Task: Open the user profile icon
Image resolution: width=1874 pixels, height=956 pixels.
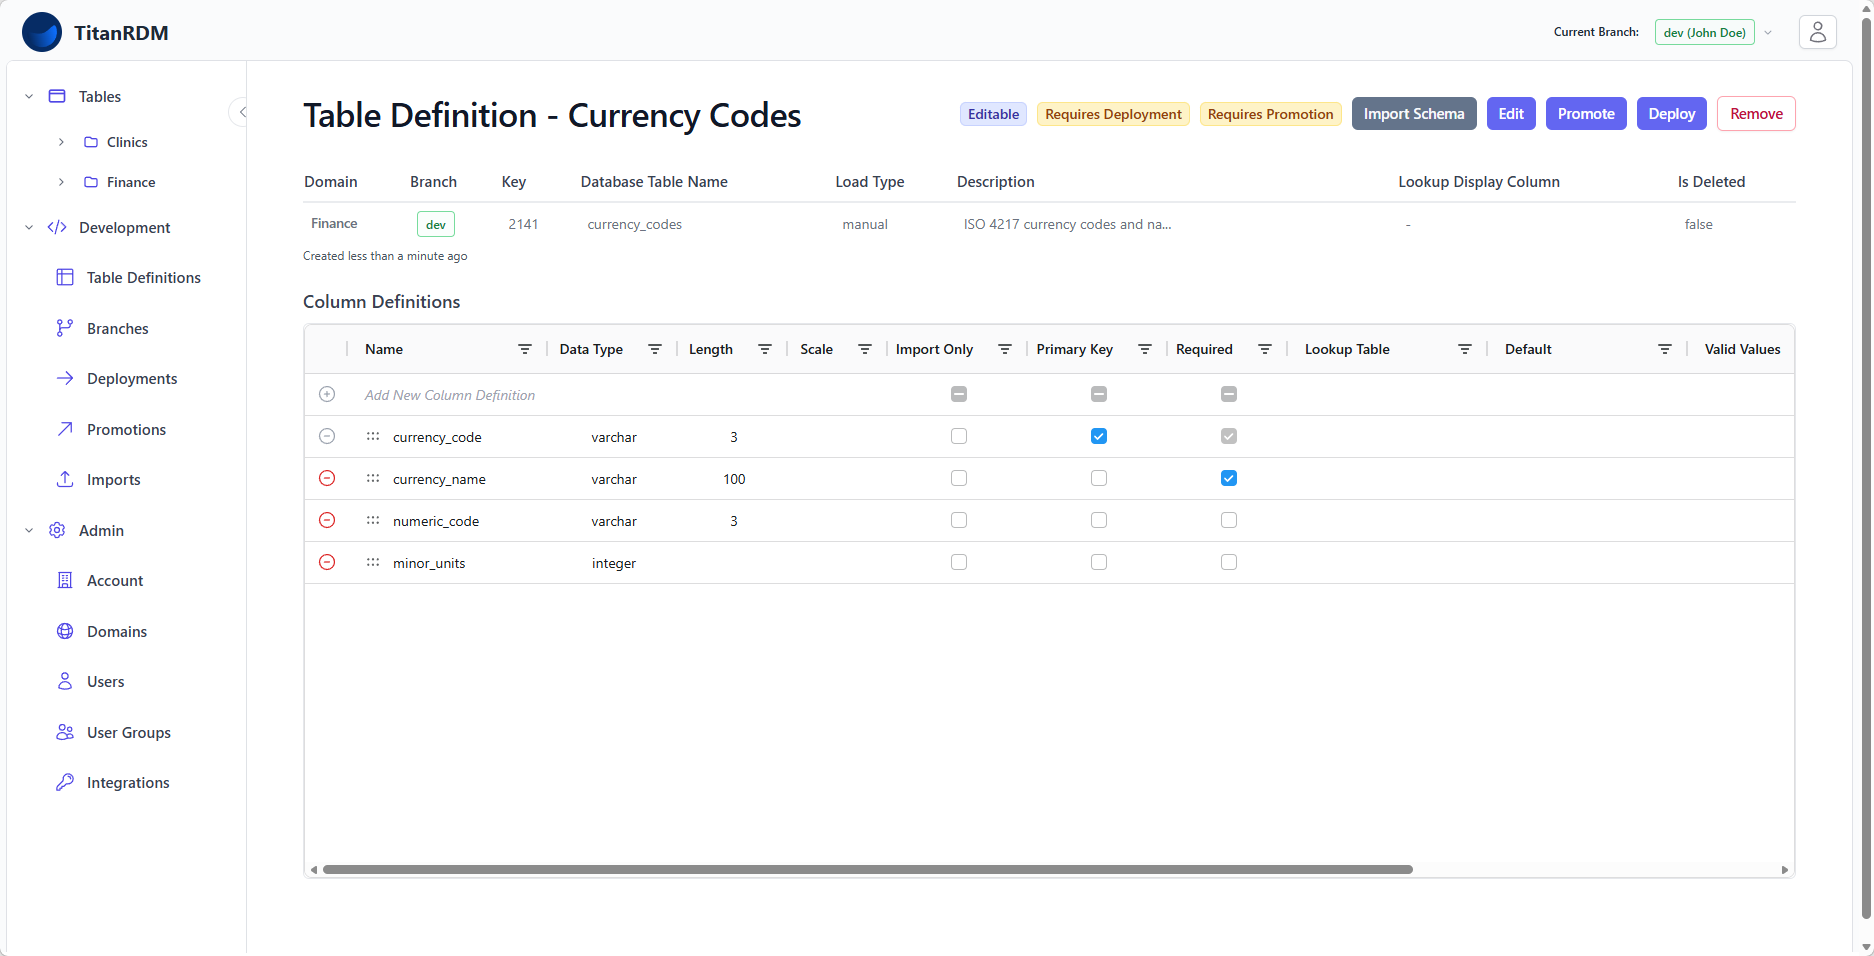Action: pos(1817,32)
